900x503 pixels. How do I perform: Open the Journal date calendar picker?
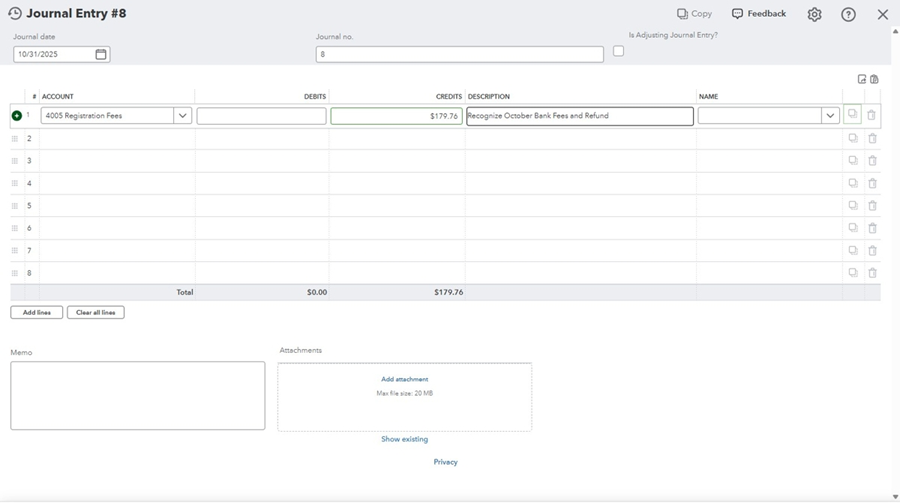pyautogui.click(x=101, y=54)
